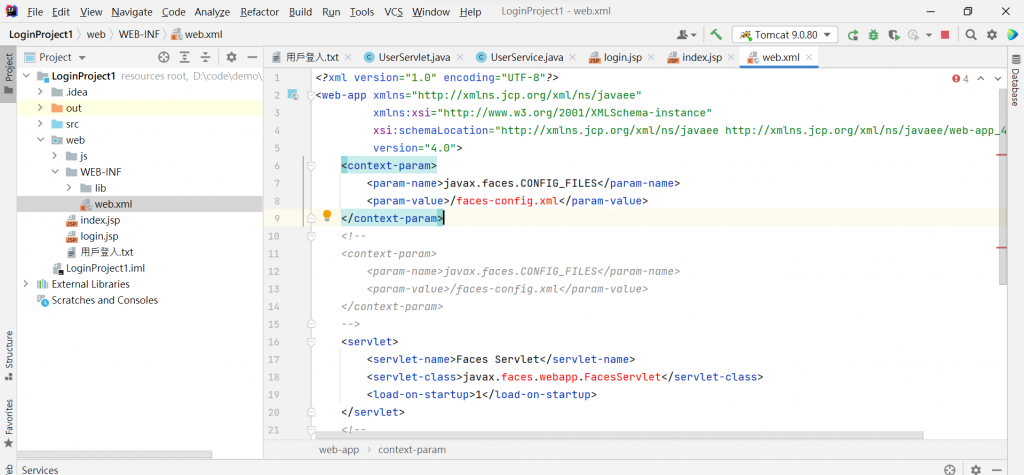Click LoginProject1 in navigation breadcrumb

tap(40, 35)
